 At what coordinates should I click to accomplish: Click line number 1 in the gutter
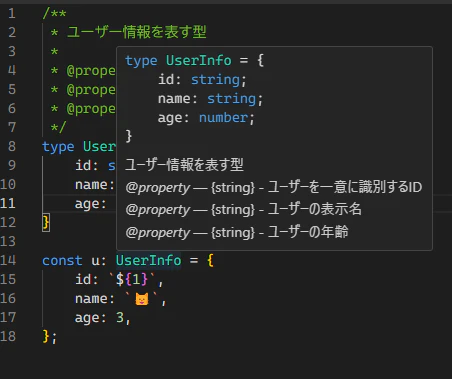point(12,13)
